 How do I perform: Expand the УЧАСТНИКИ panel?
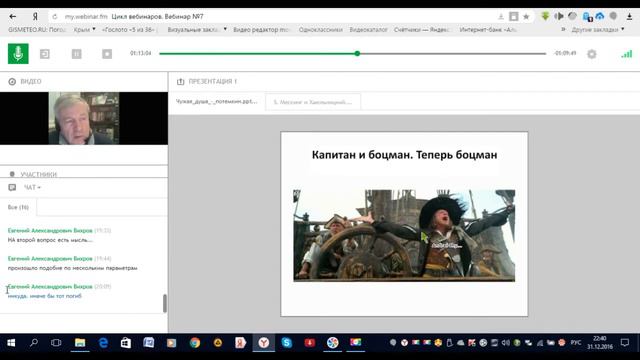[x=38, y=174]
